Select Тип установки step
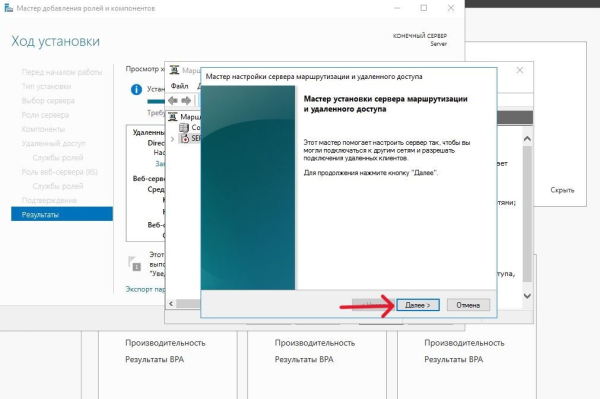 (x=46, y=86)
